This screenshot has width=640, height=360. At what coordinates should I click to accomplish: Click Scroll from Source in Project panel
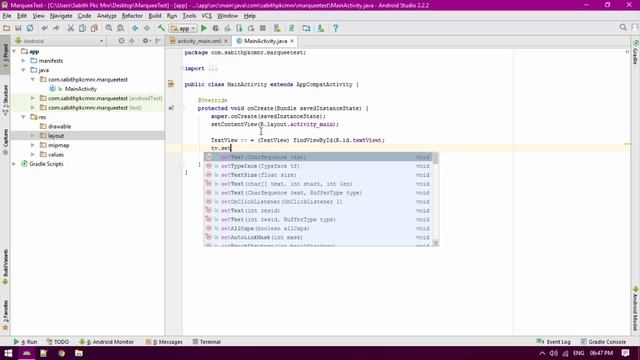tap(121, 41)
